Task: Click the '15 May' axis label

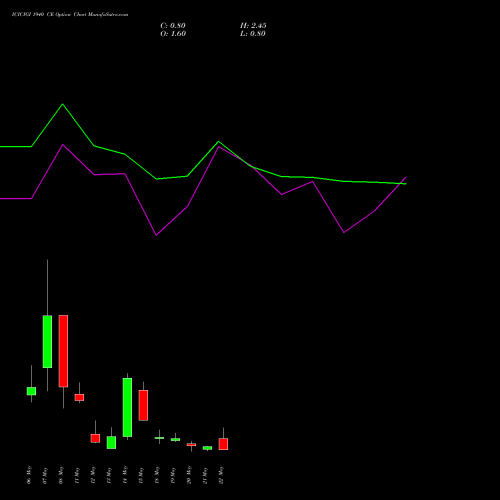Action: click(141, 475)
